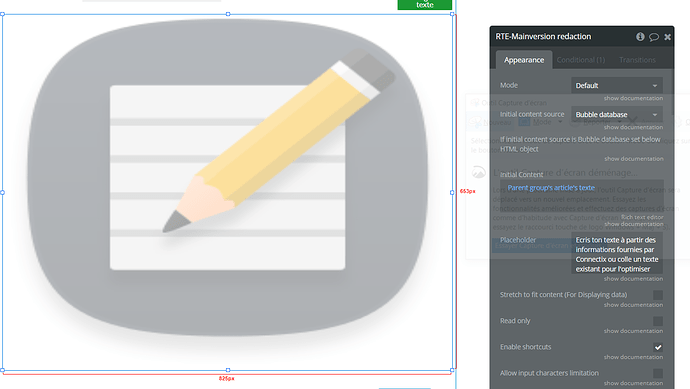Enable Allow input characters limitation checkbox
This screenshot has height=389, width=690.
pyautogui.click(x=658, y=373)
